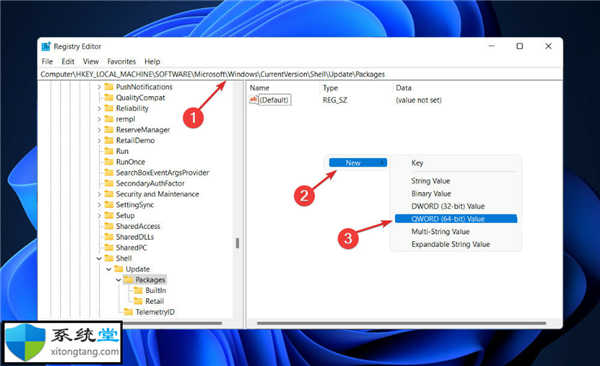Viewport: 600px width, 366px height.
Task: Open the Edit menu
Action: point(68,61)
